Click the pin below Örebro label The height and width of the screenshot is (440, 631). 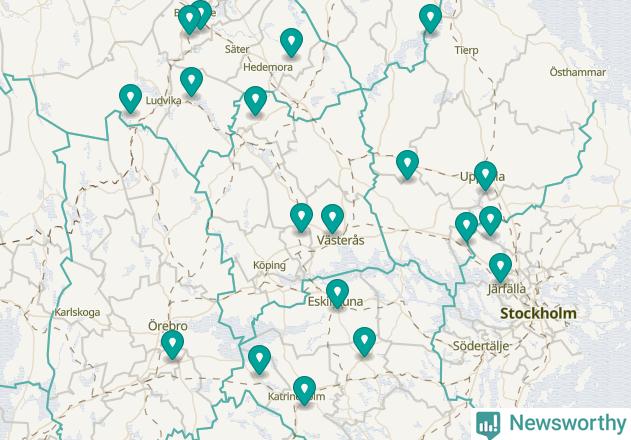tap(172, 345)
